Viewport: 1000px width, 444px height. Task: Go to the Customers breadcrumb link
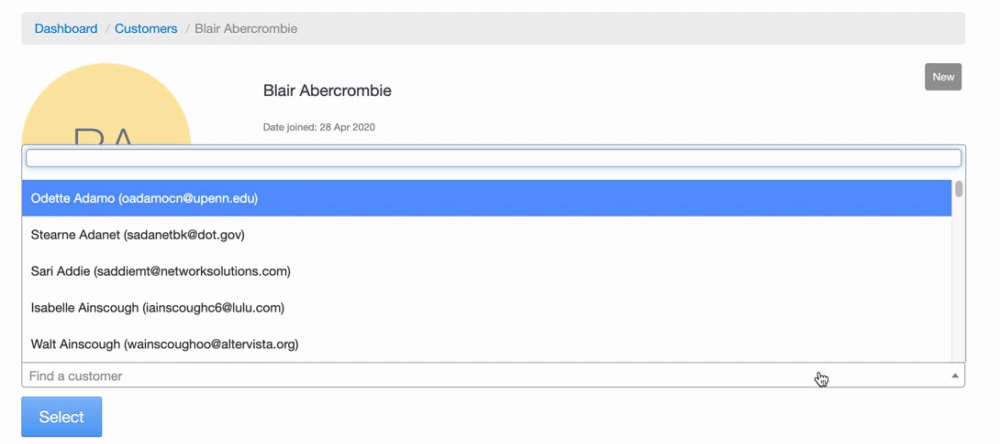(146, 29)
